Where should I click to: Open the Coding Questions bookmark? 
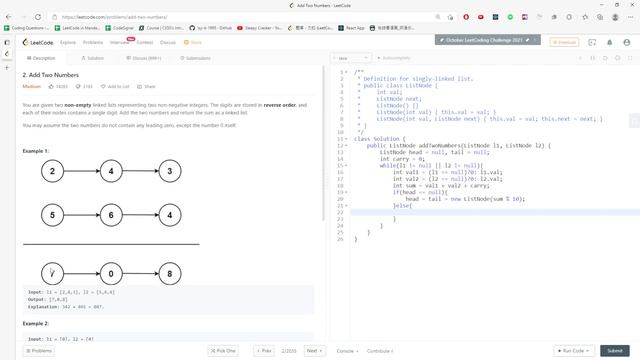click(27, 28)
